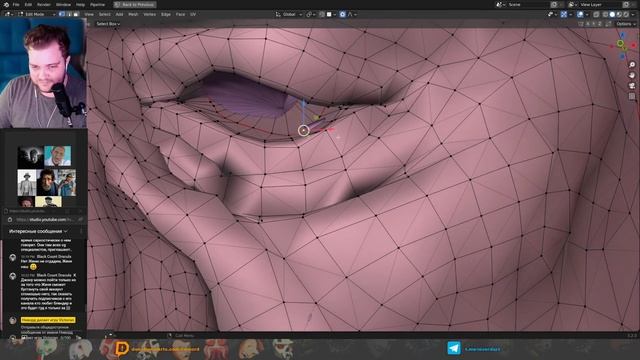
Task: Open the Edit Mode dropdown
Action: pyautogui.click(x=36, y=14)
